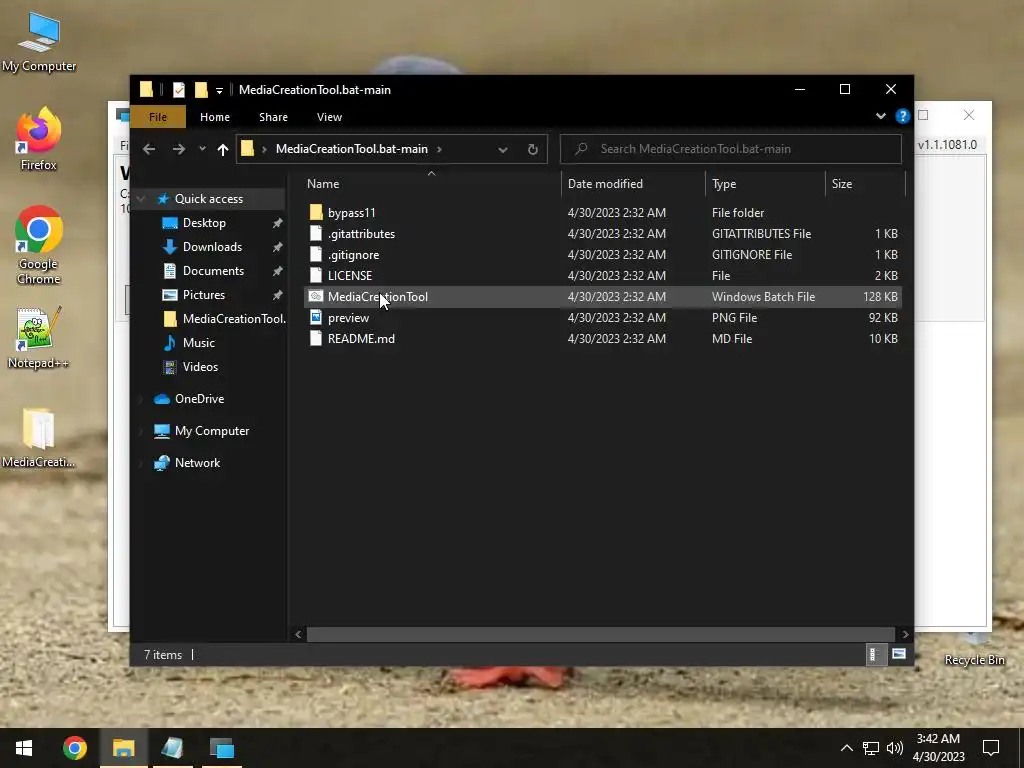Open MediaCreationTool folder in navigation pane
The image size is (1024, 768).
point(234,319)
